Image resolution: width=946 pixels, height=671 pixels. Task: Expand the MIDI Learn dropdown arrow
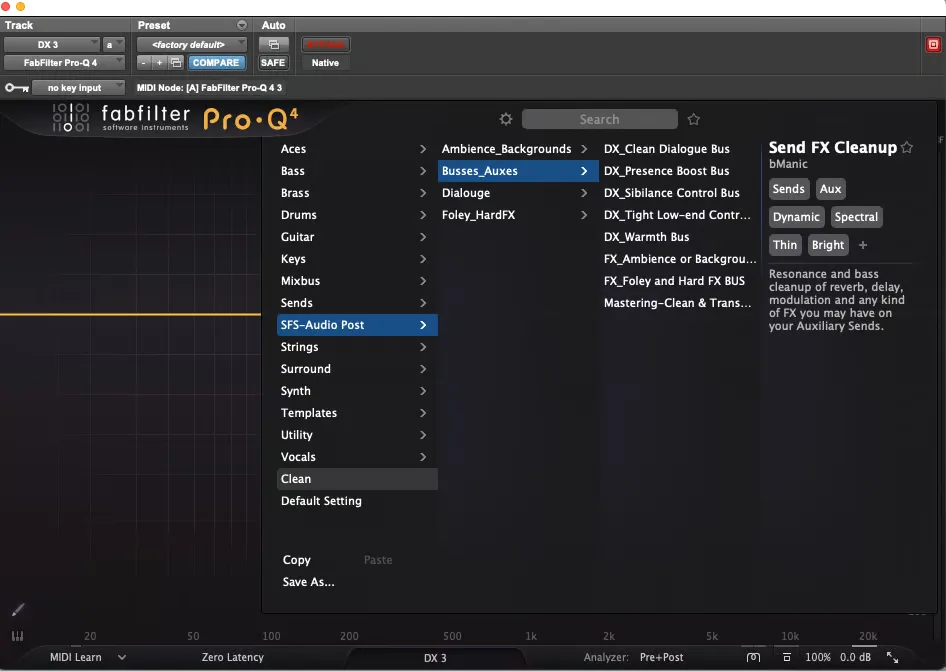point(122,657)
